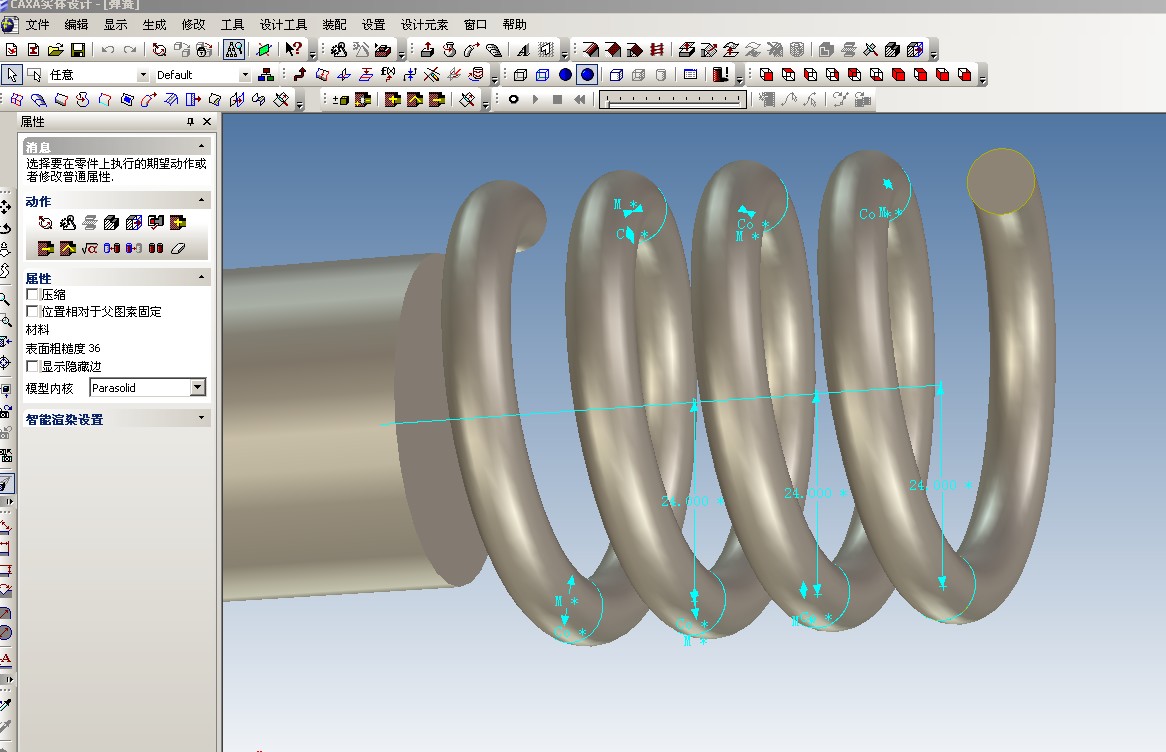Close the 属性 panel
Viewport: 1166px width, 752px height.
(207, 121)
